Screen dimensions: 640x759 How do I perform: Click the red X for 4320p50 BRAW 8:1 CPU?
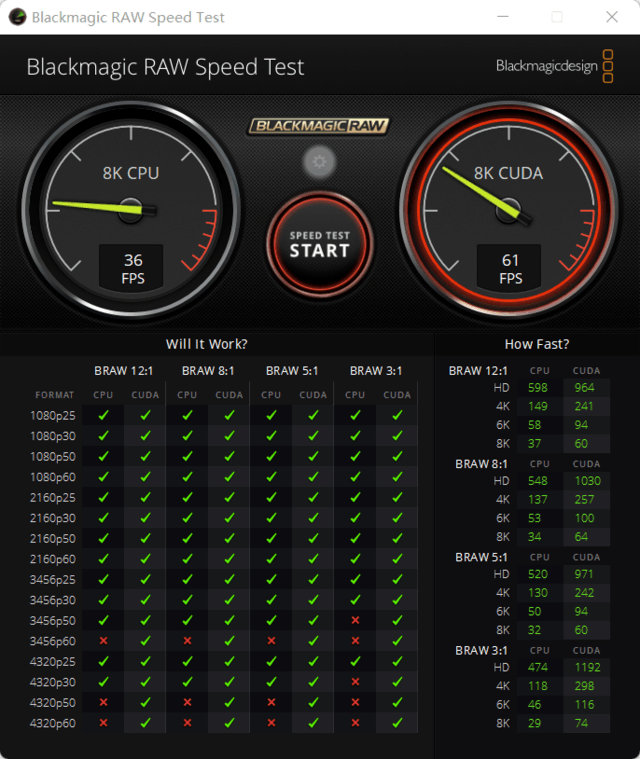(187, 702)
